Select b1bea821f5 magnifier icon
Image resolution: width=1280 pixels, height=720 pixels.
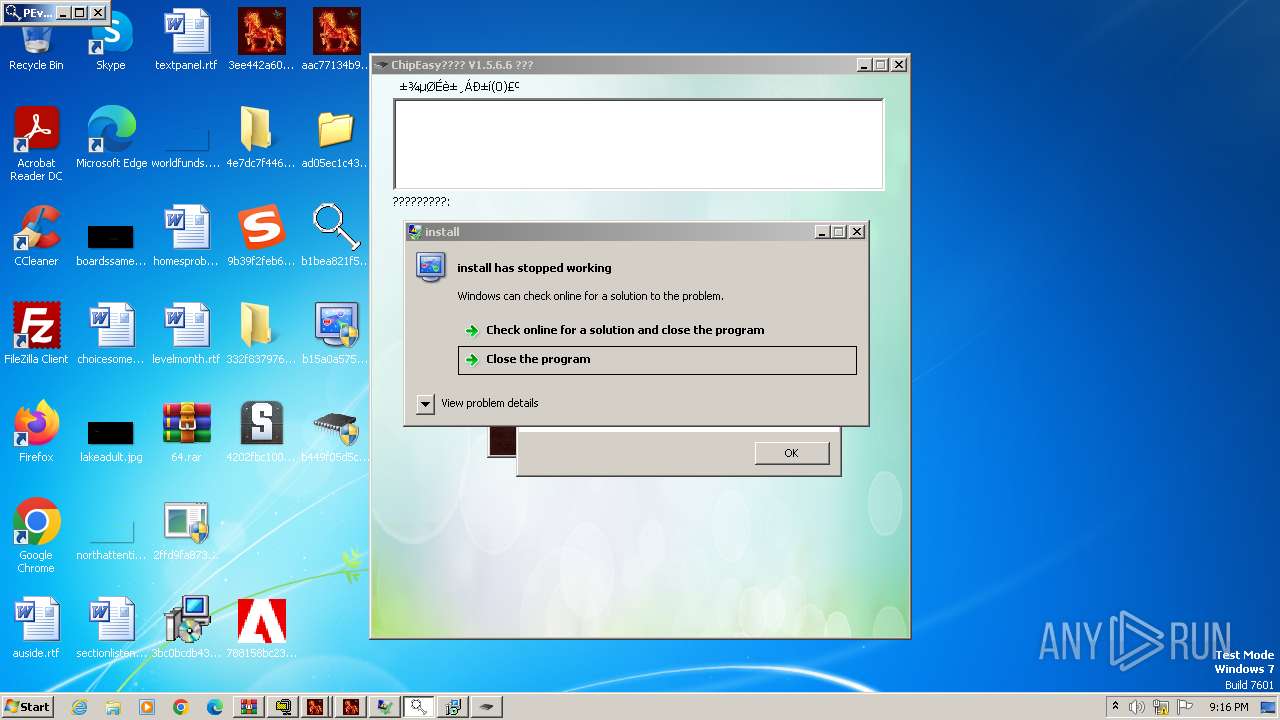pos(336,236)
